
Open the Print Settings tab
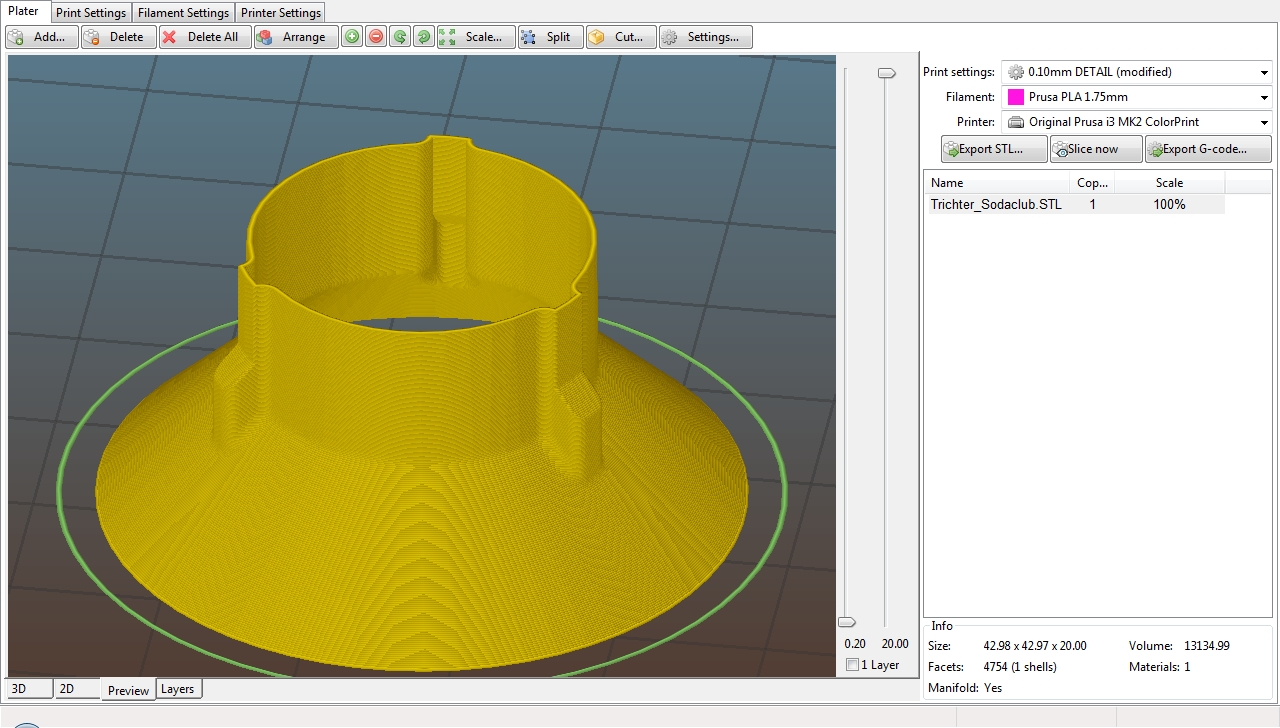91,13
